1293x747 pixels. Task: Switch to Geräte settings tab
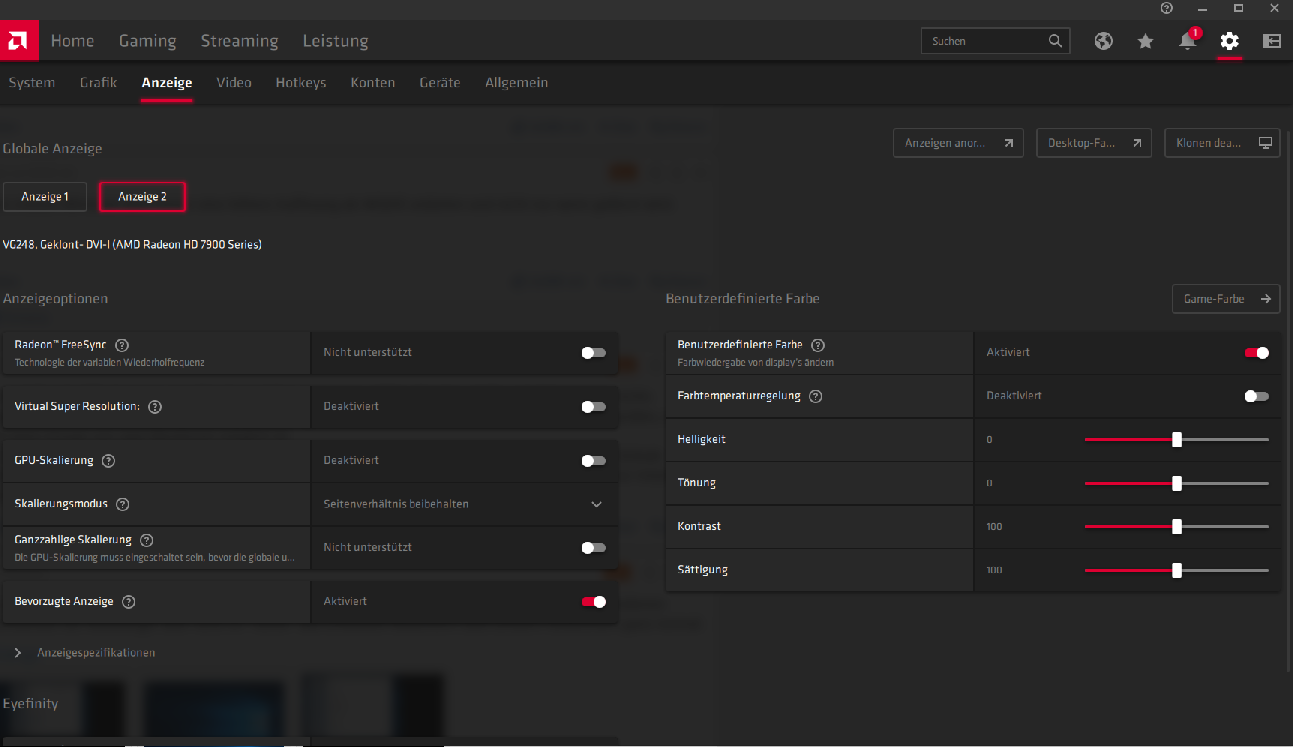(440, 83)
